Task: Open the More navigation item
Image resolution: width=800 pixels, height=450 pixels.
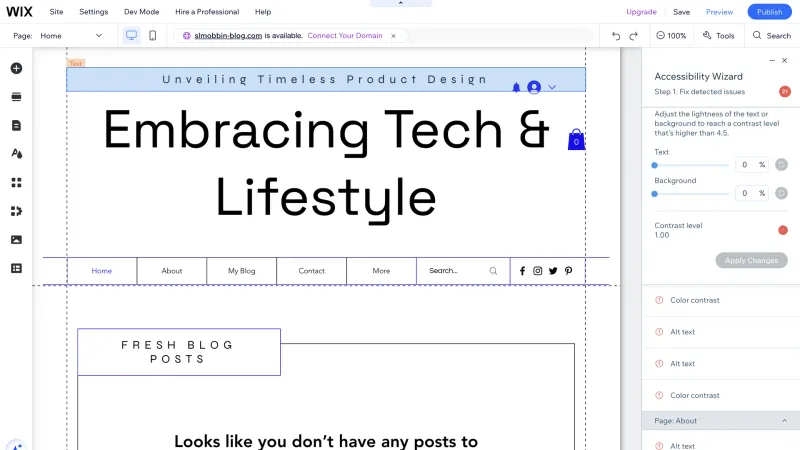Action: click(x=381, y=271)
